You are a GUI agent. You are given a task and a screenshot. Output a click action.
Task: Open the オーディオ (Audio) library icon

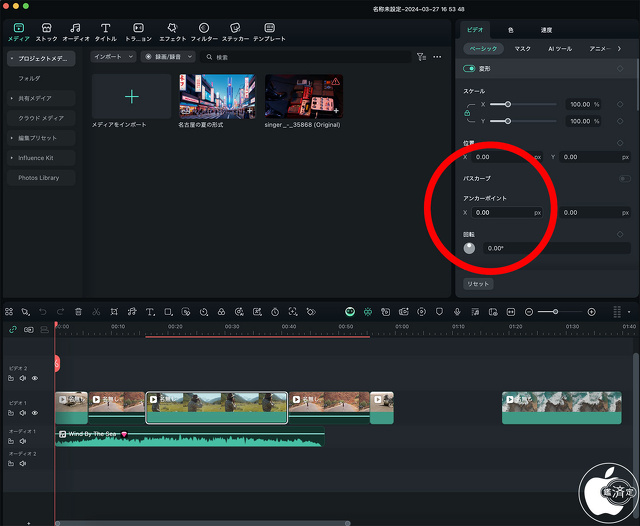pos(76,31)
